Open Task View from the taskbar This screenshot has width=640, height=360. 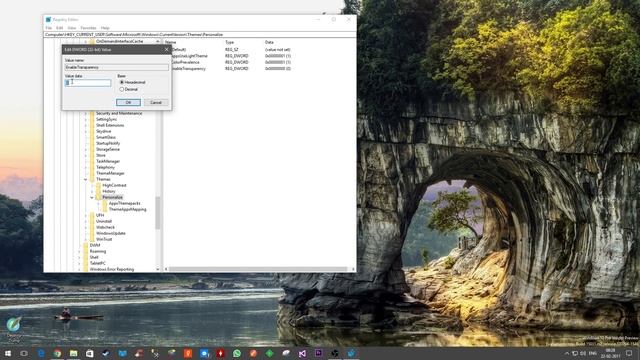24,353
